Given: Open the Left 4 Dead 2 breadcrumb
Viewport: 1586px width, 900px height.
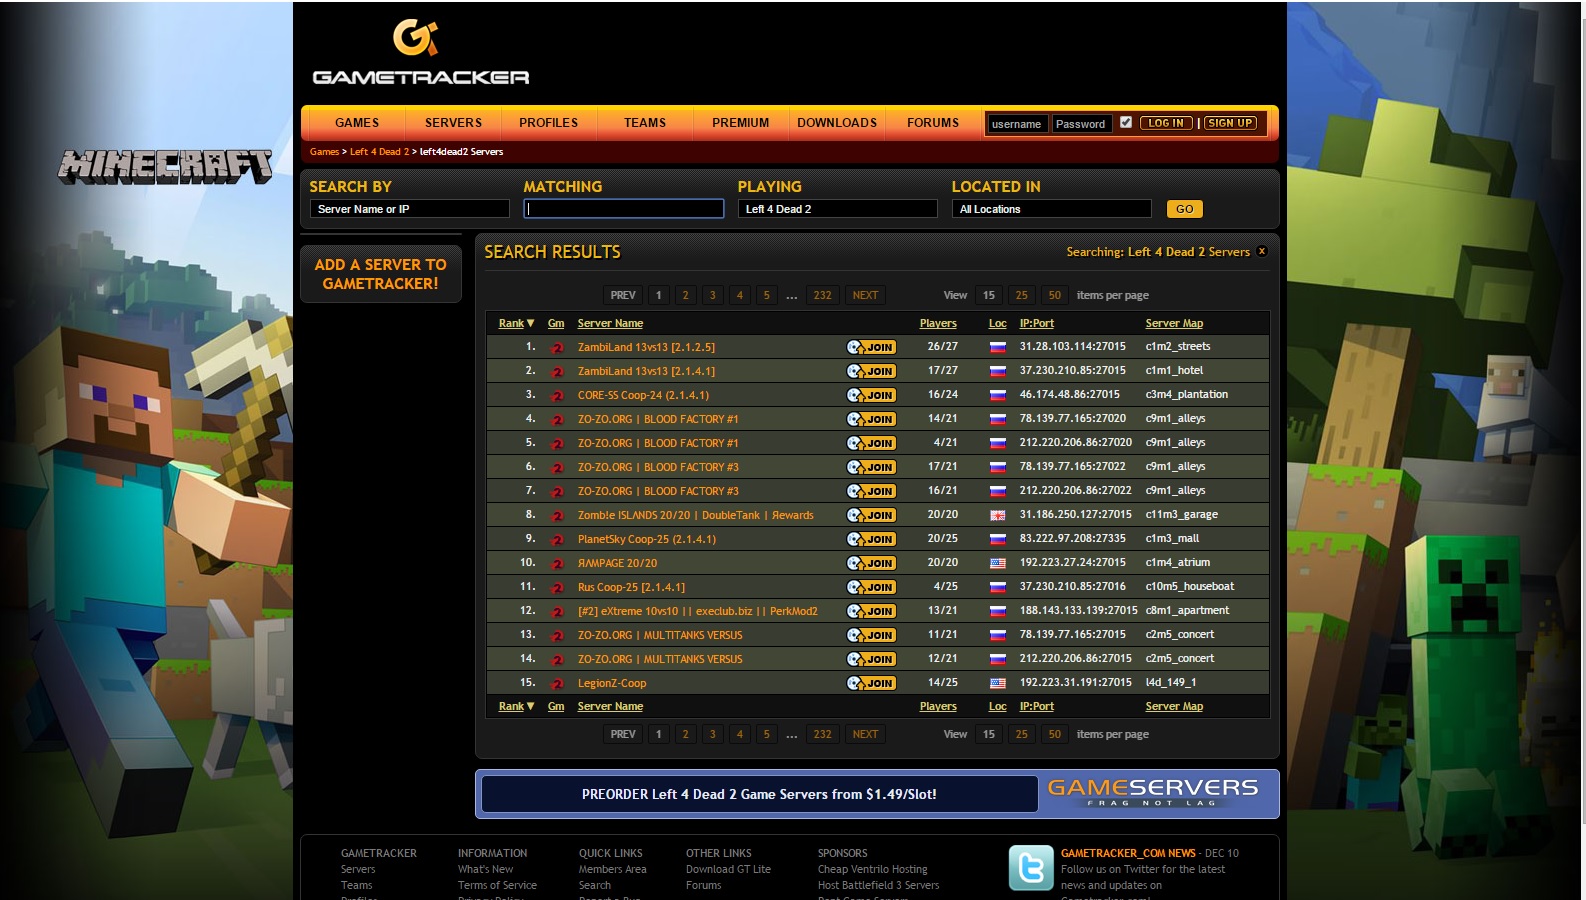Looking at the screenshot, I should tap(380, 152).
